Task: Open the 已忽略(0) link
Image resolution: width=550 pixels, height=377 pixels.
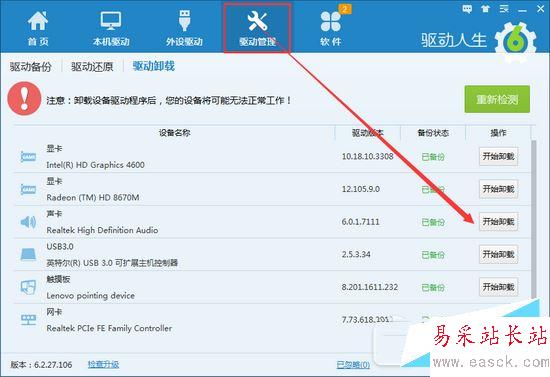Action: pyautogui.click(x=353, y=365)
